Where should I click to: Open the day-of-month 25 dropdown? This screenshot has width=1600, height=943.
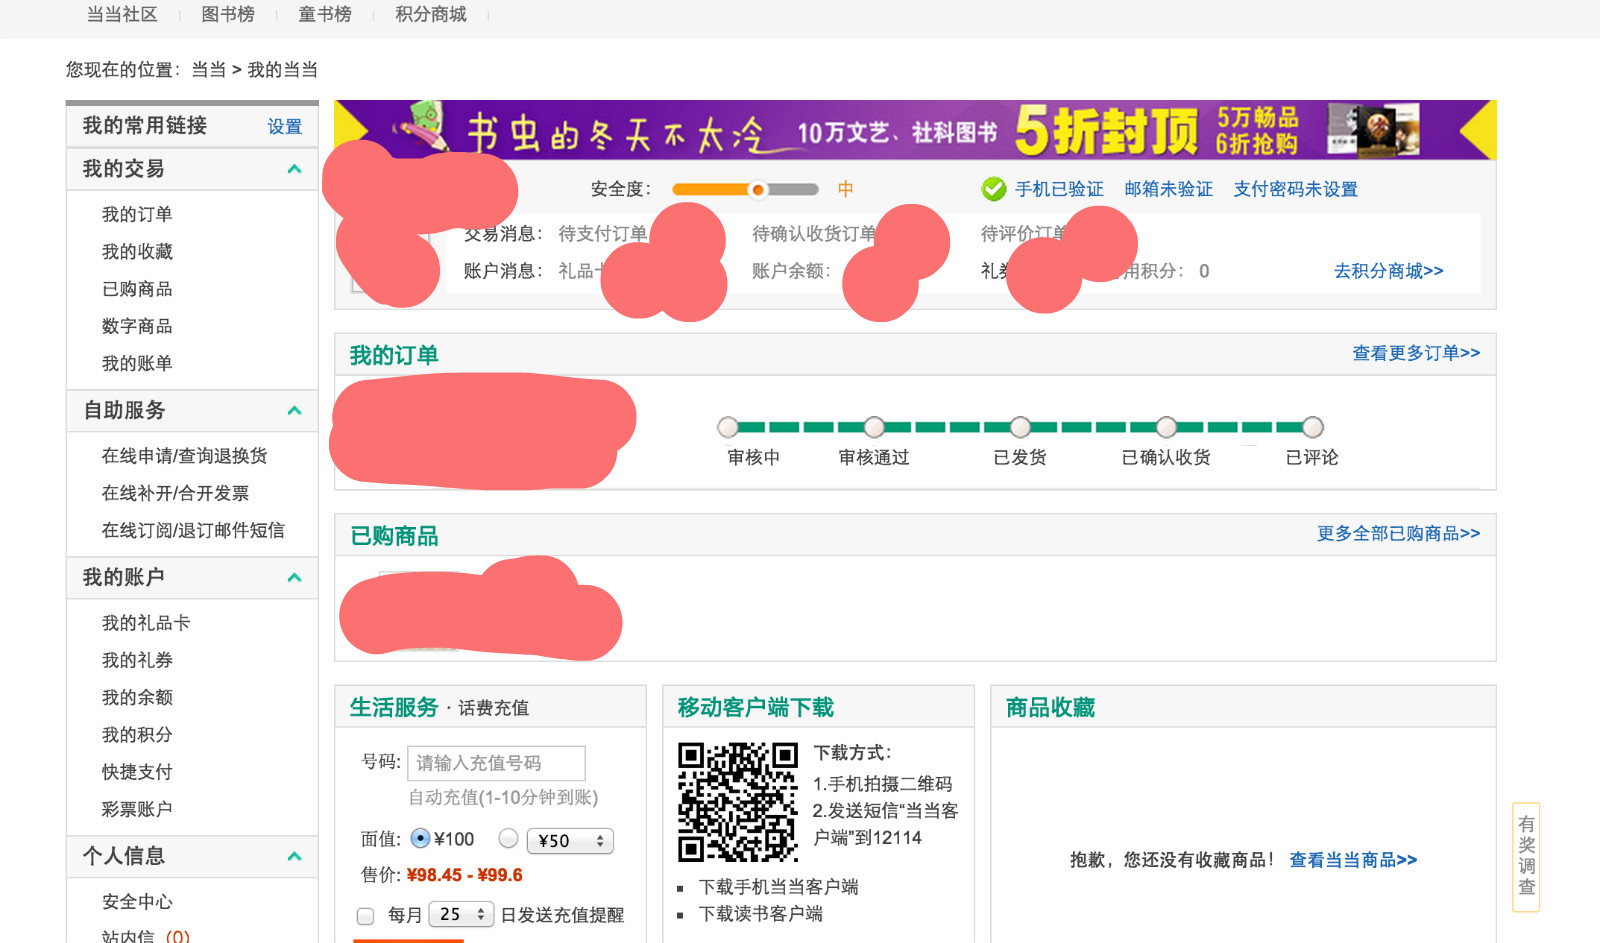tap(461, 914)
